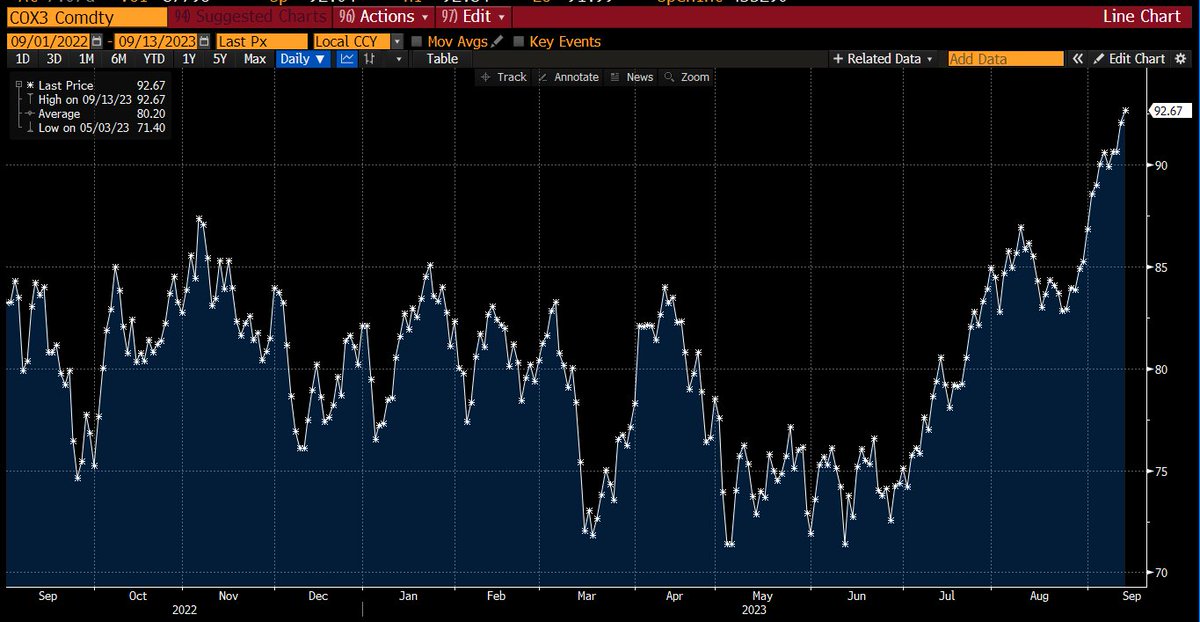Expand the chart type dropdown arrow

pos(398,59)
